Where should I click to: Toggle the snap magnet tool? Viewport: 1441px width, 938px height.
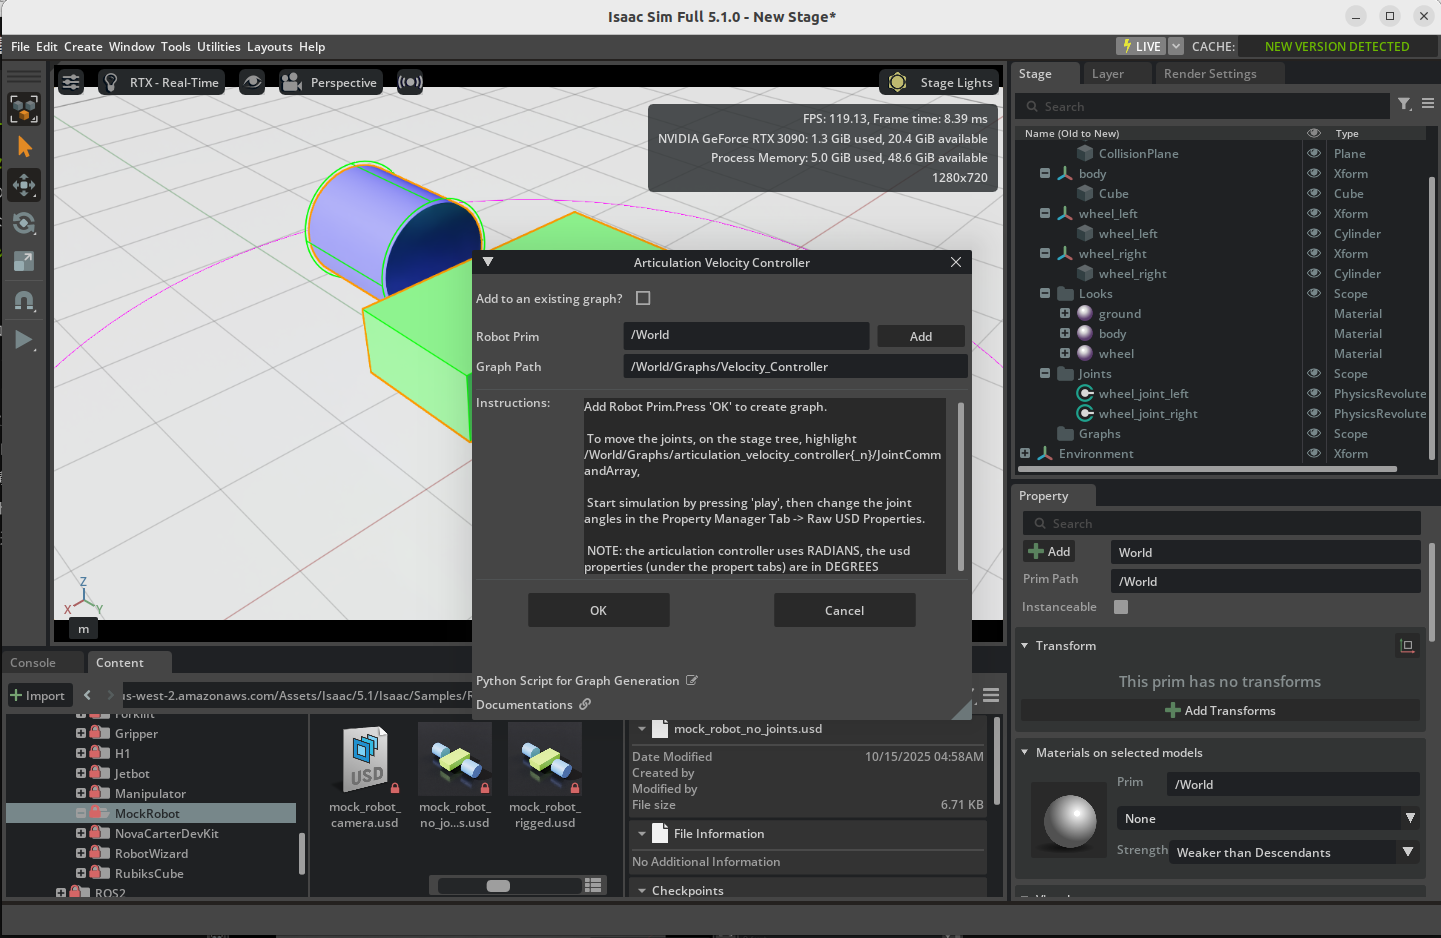coord(24,300)
